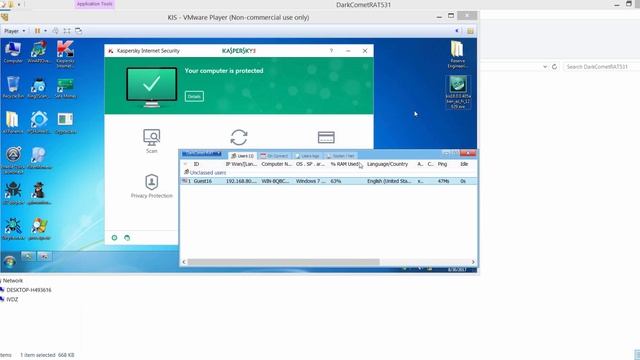Select DESKTOP-H493616 under Network
This screenshot has height=360, width=640.
(29, 290)
